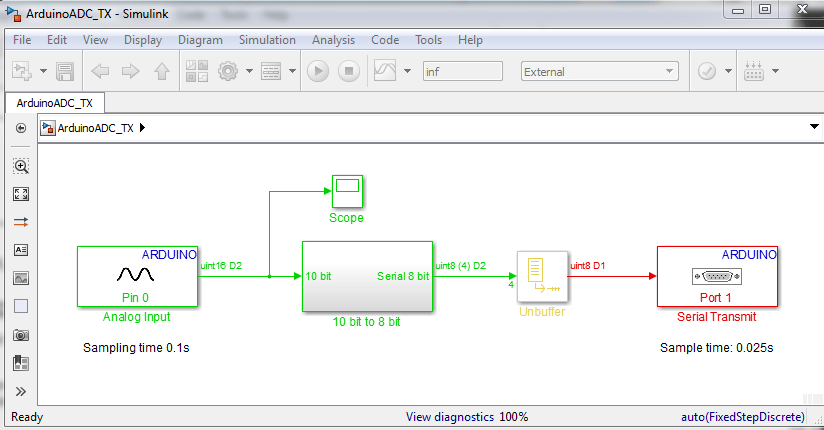Open the Model Explorer icon
This screenshot has width=824, height=430.
[x=271, y=71]
